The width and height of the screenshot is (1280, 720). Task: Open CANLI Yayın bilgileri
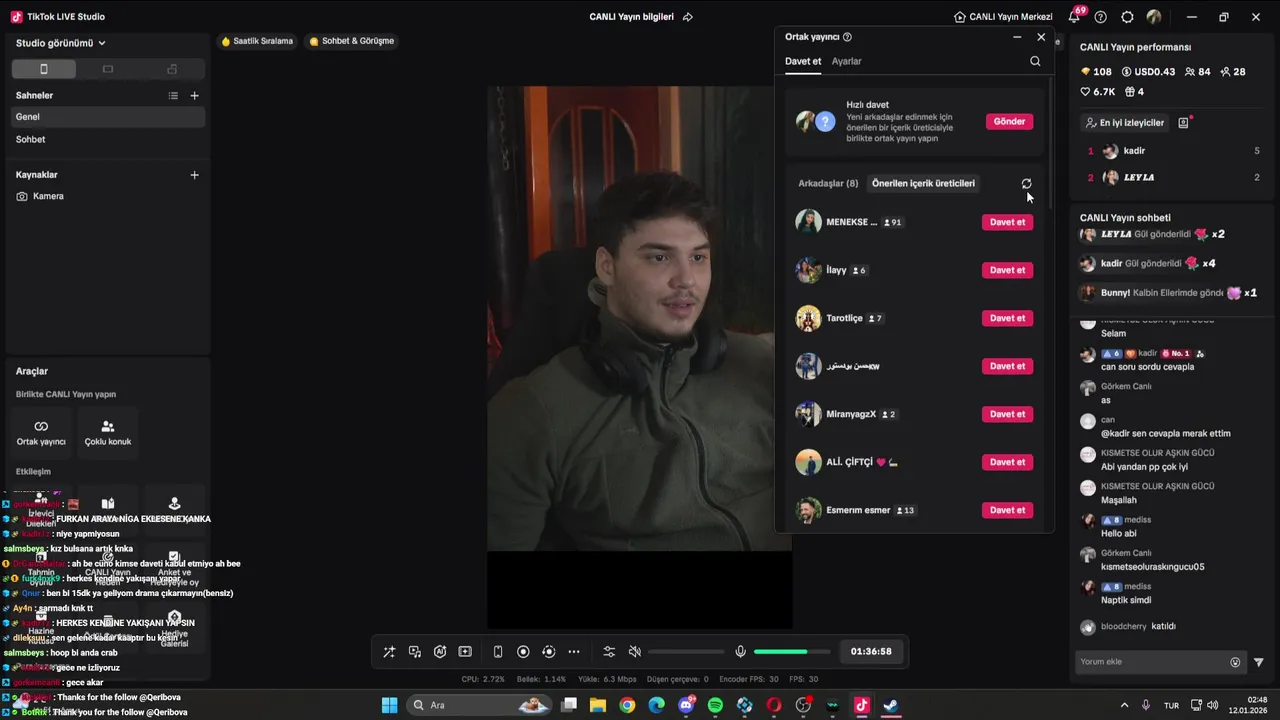point(631,17)
